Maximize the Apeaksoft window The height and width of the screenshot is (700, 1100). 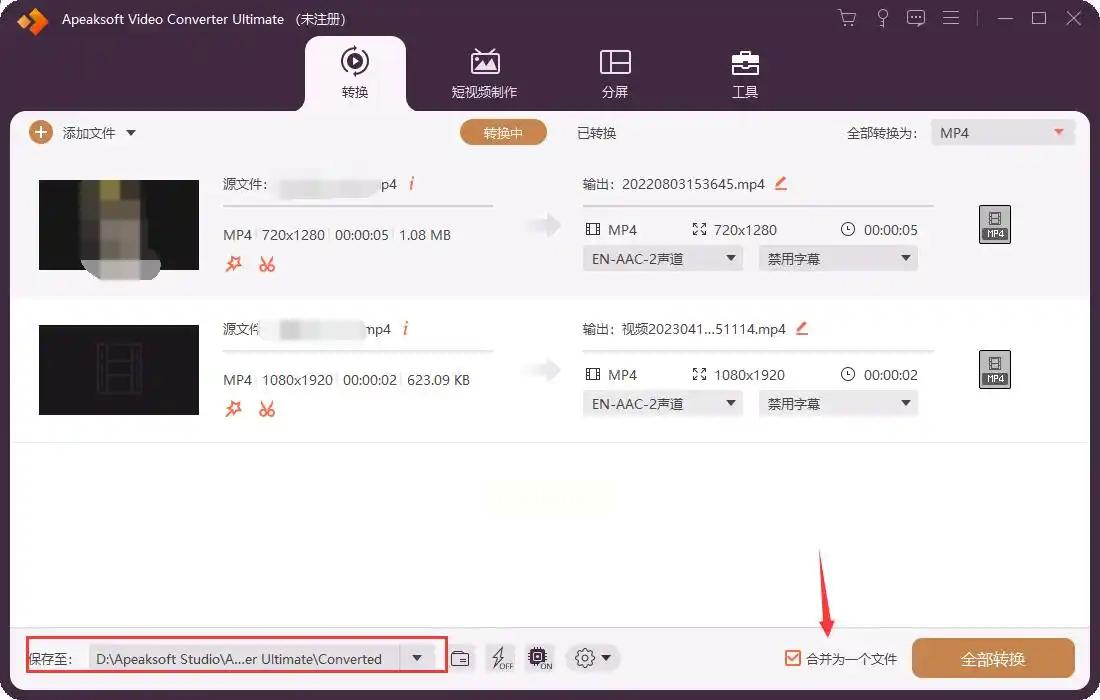1039,18
